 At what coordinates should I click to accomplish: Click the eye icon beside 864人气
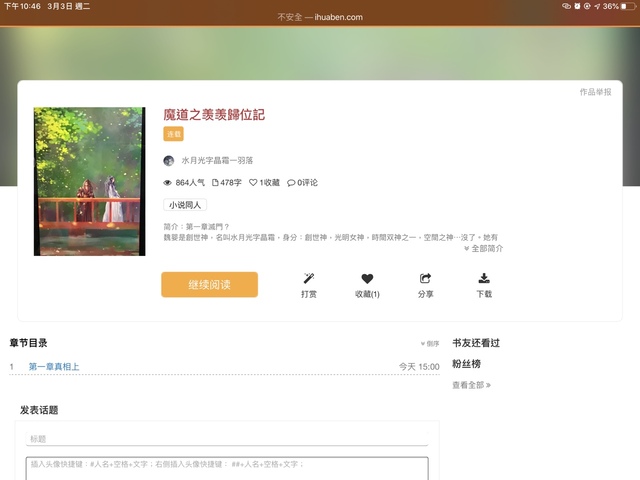[167, 183]
